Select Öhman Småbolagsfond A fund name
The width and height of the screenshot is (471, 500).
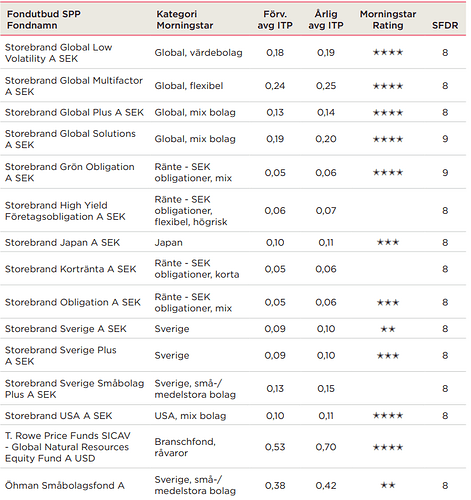65,486
